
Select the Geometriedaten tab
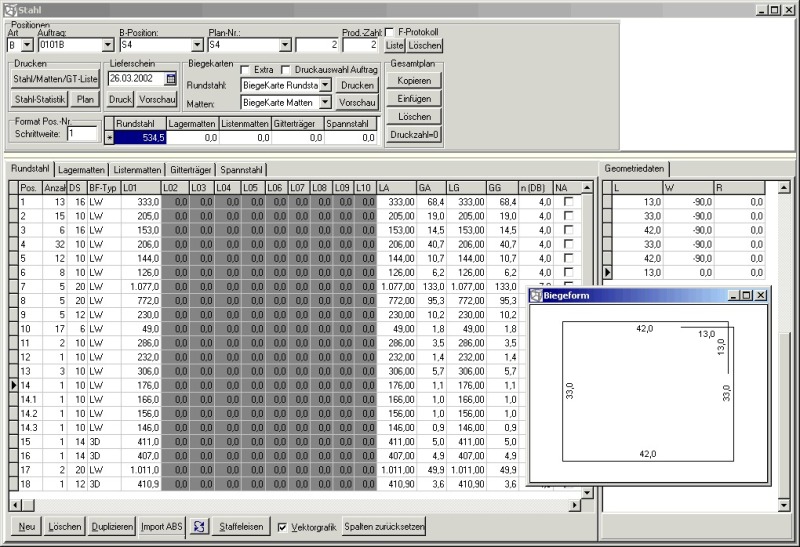pyautogui.click(x=634, y=168)
